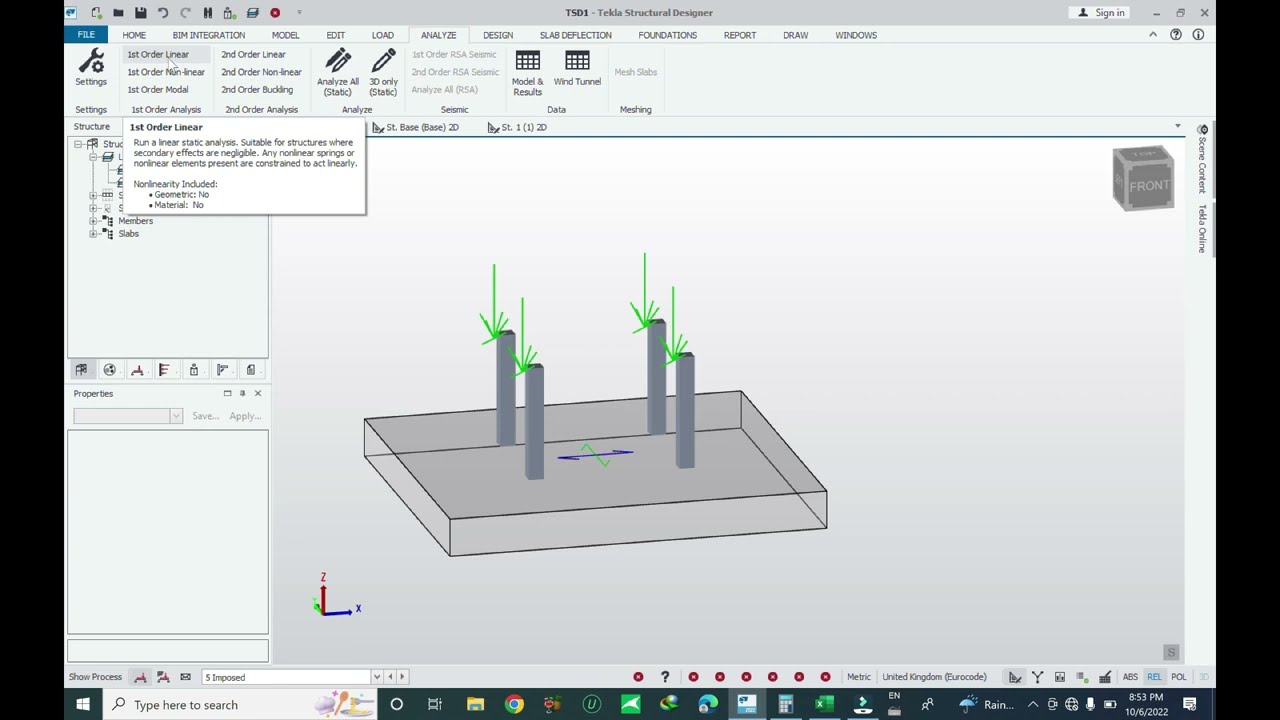Open Google Chrome from taskbar

[x=513, y=705]
